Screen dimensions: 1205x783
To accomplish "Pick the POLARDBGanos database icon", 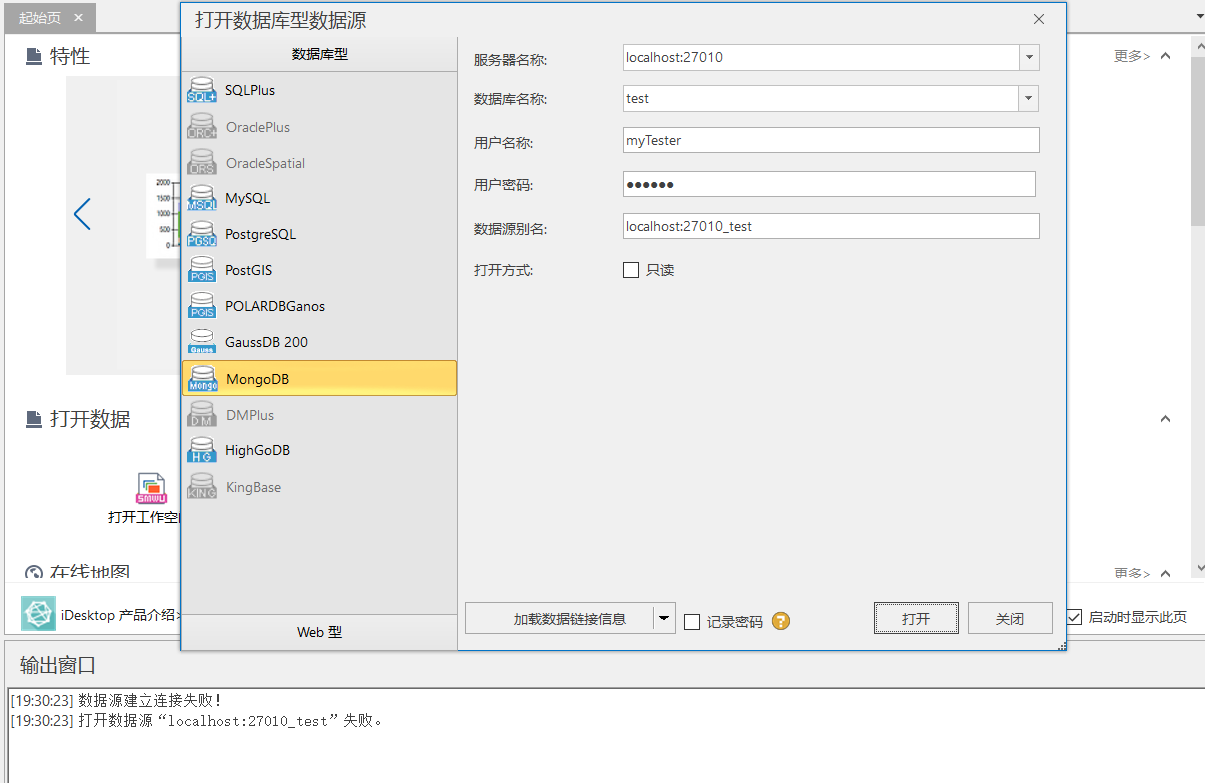I will coord(202,306).
